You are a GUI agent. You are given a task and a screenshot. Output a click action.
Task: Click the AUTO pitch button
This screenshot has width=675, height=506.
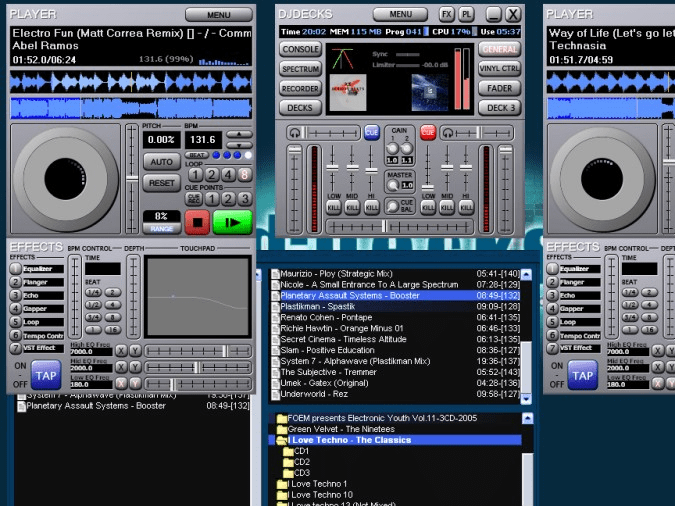click(x=160, y=161)
